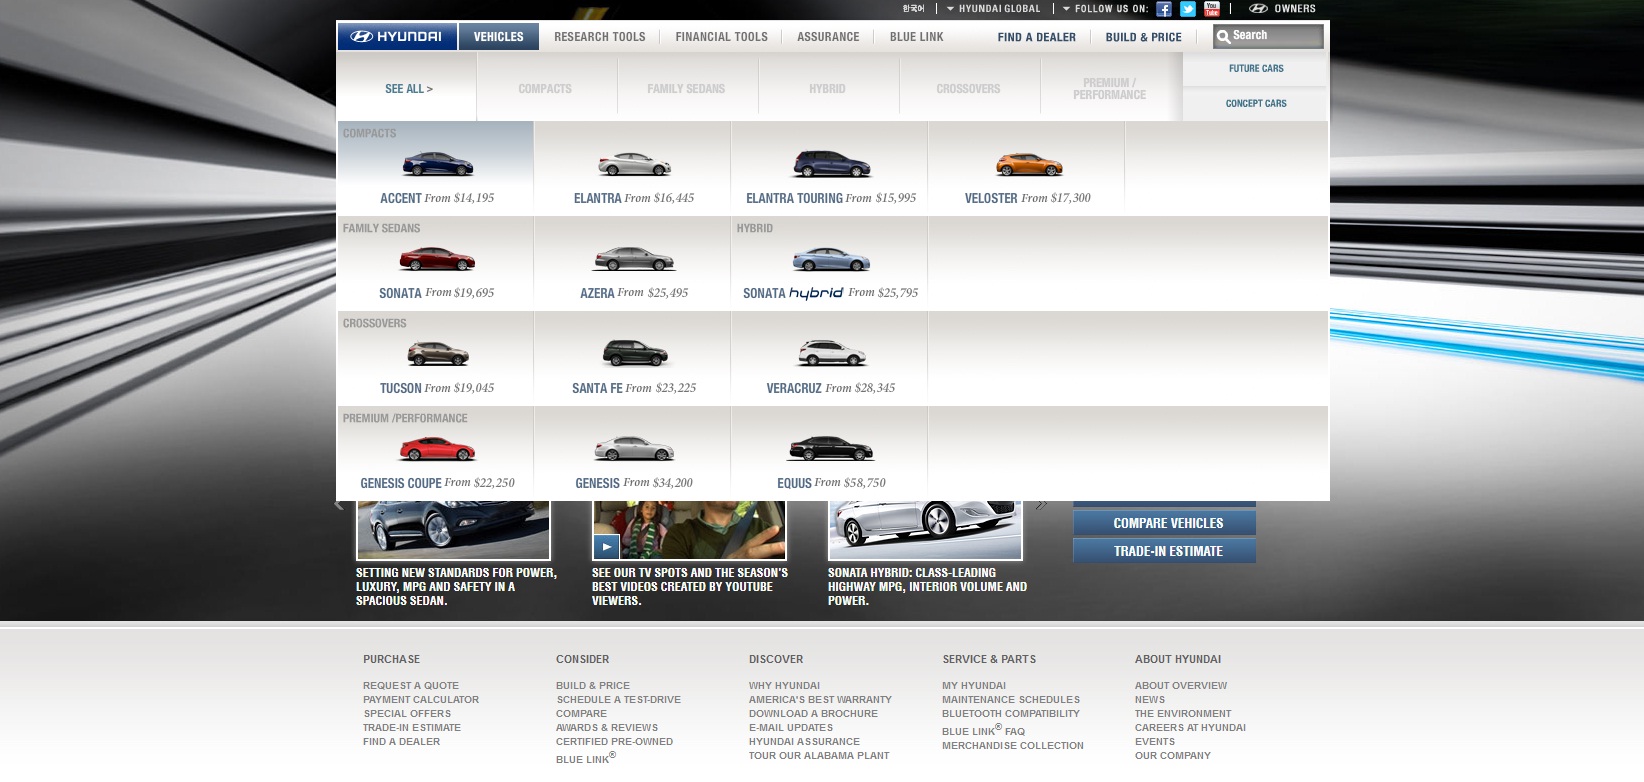This screenshot has height=782, width=1644.
Task: Open Hyundai's Twitter icon
Action: (1188, 9)
